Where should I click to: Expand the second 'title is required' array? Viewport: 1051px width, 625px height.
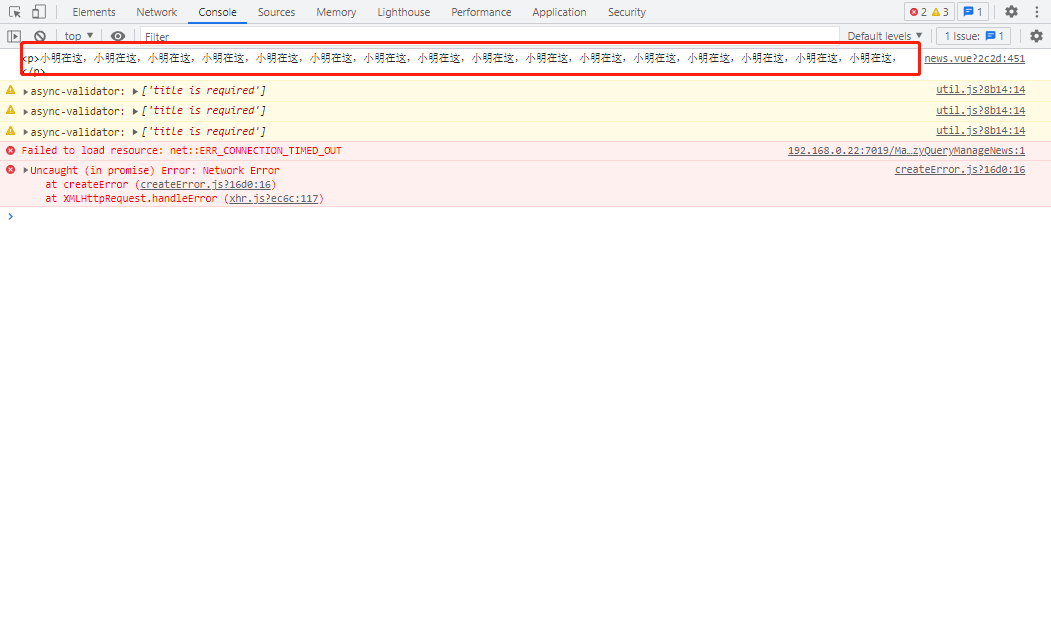[135, 111]
